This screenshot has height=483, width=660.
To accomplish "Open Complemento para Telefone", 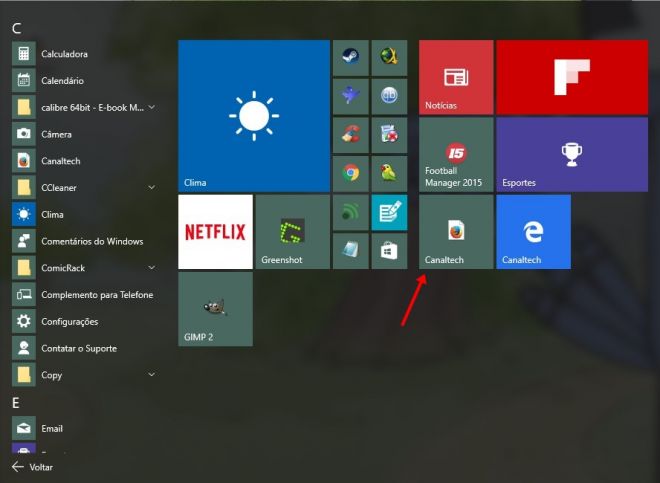I will (x=84, y=295).
